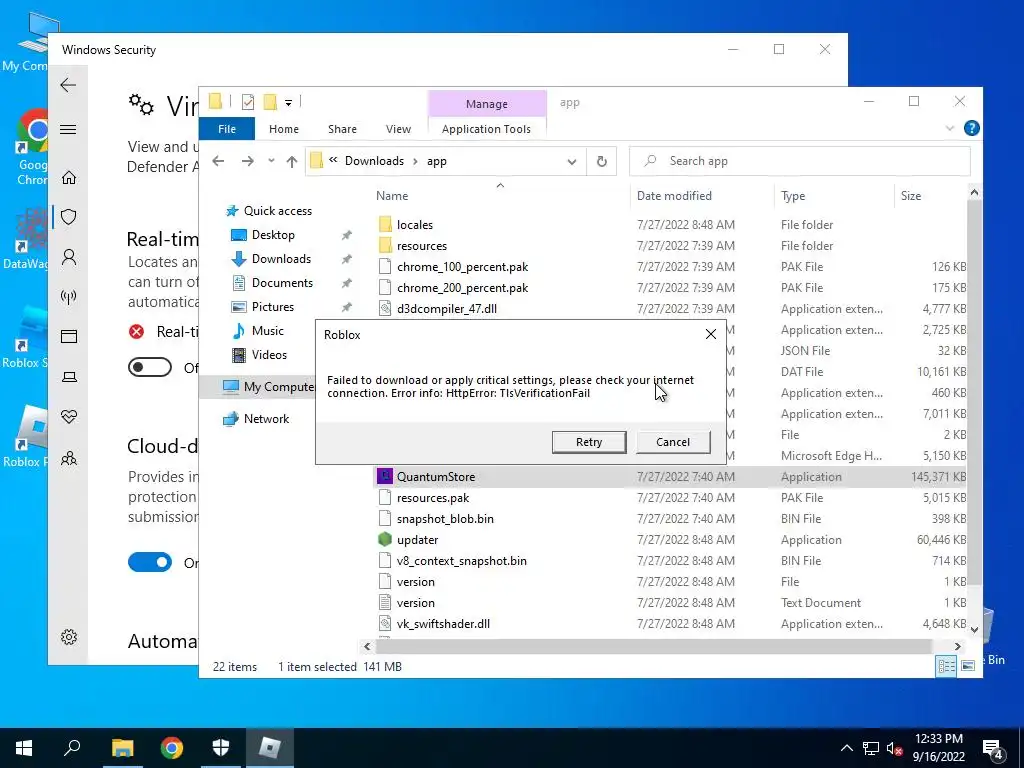Go up one folder level
Image resolution: width=1024 pixels, height=768 pixels.
point(291,161)
